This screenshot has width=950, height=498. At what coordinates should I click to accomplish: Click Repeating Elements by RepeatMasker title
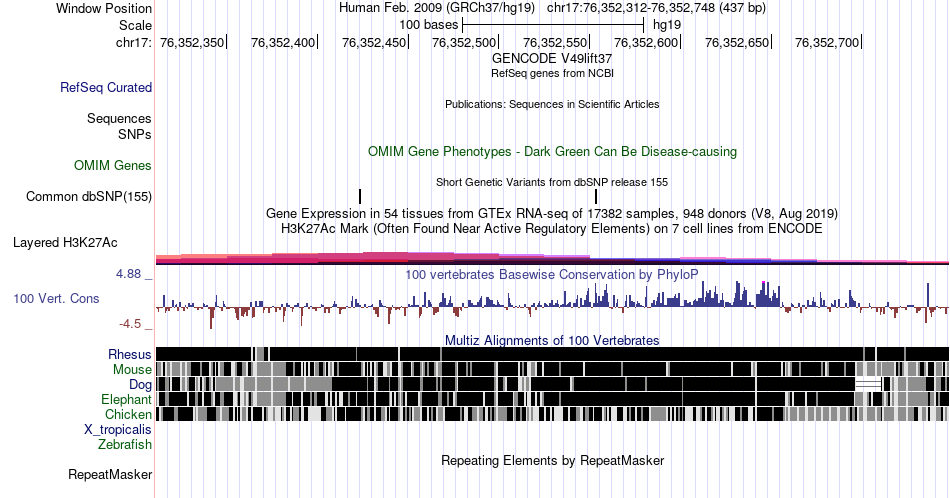[552, 460]
